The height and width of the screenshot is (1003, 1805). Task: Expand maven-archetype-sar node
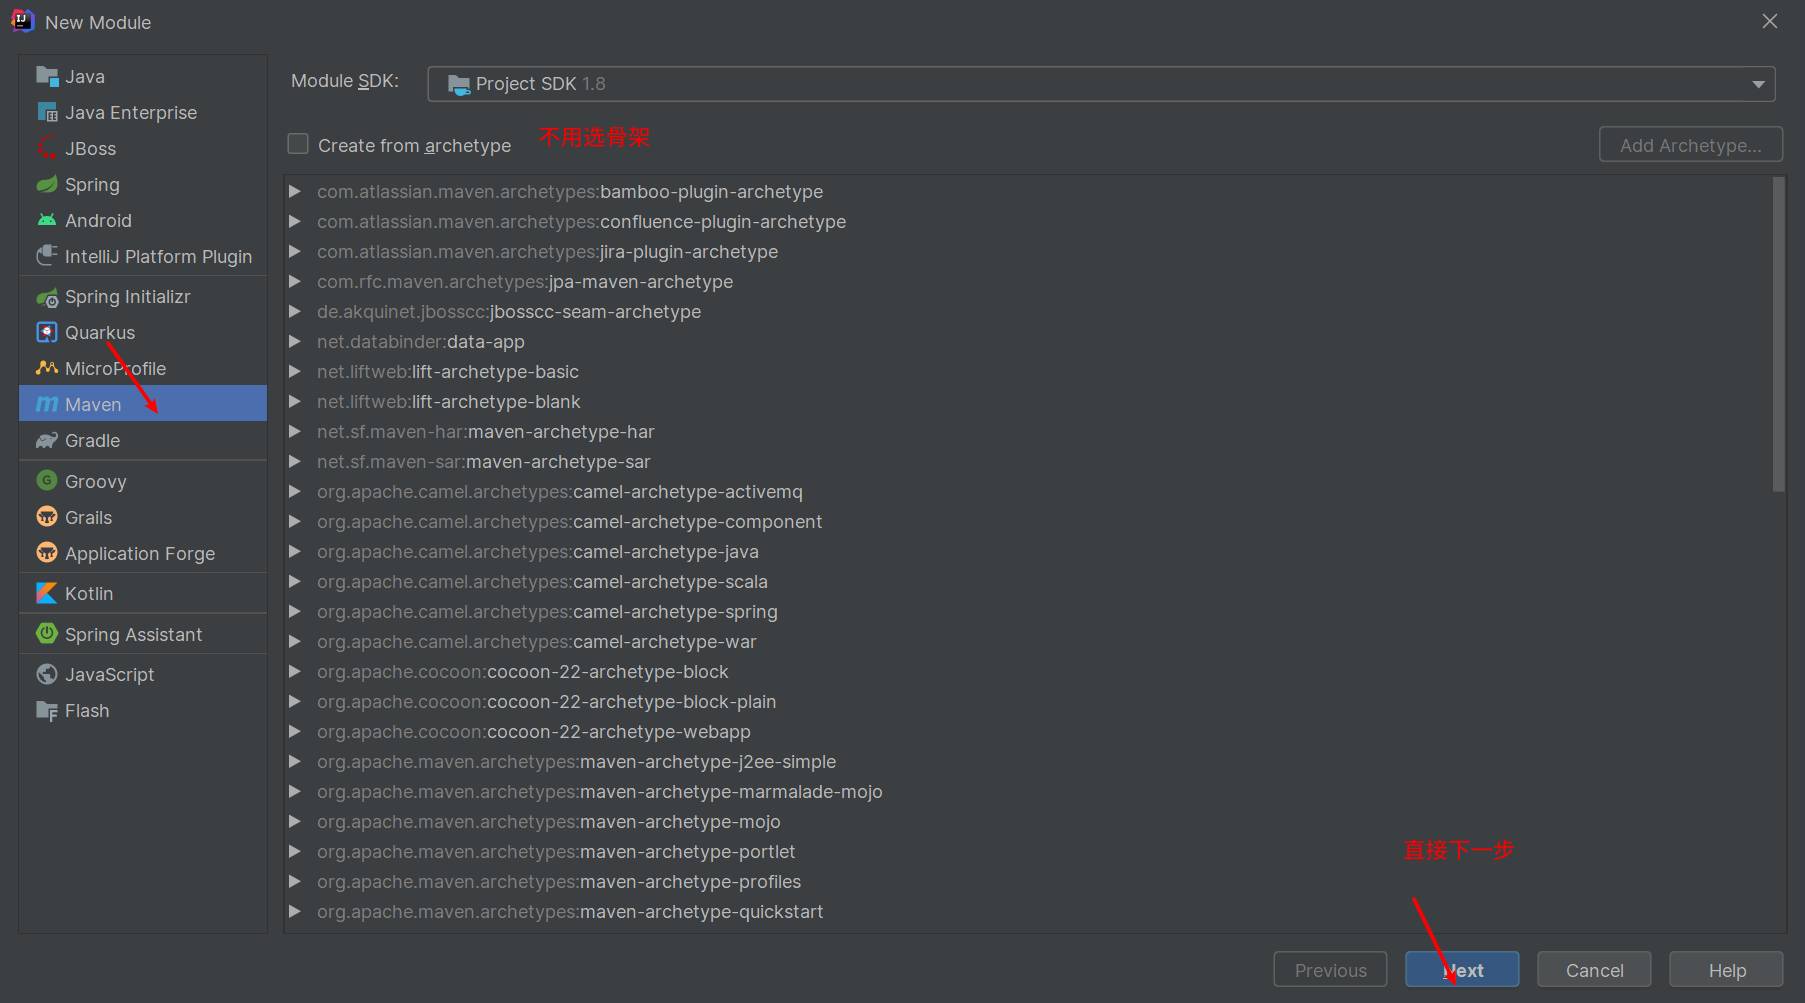click(x=295, y=461)
